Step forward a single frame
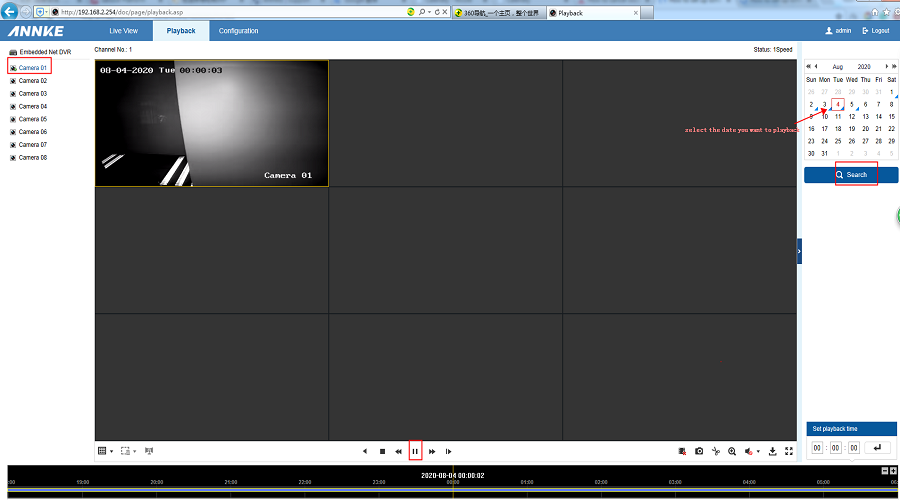 point(448,451)
